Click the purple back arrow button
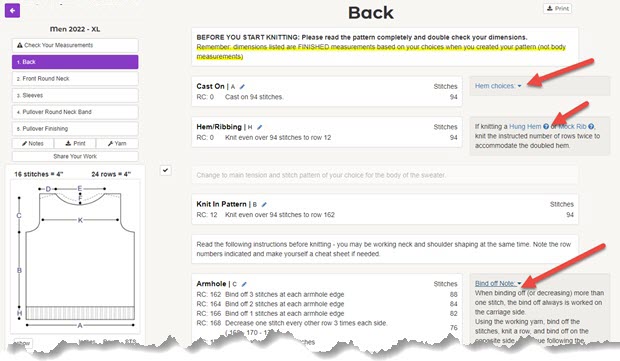This screenshot has height=361, width=620. tap(12, 10)
